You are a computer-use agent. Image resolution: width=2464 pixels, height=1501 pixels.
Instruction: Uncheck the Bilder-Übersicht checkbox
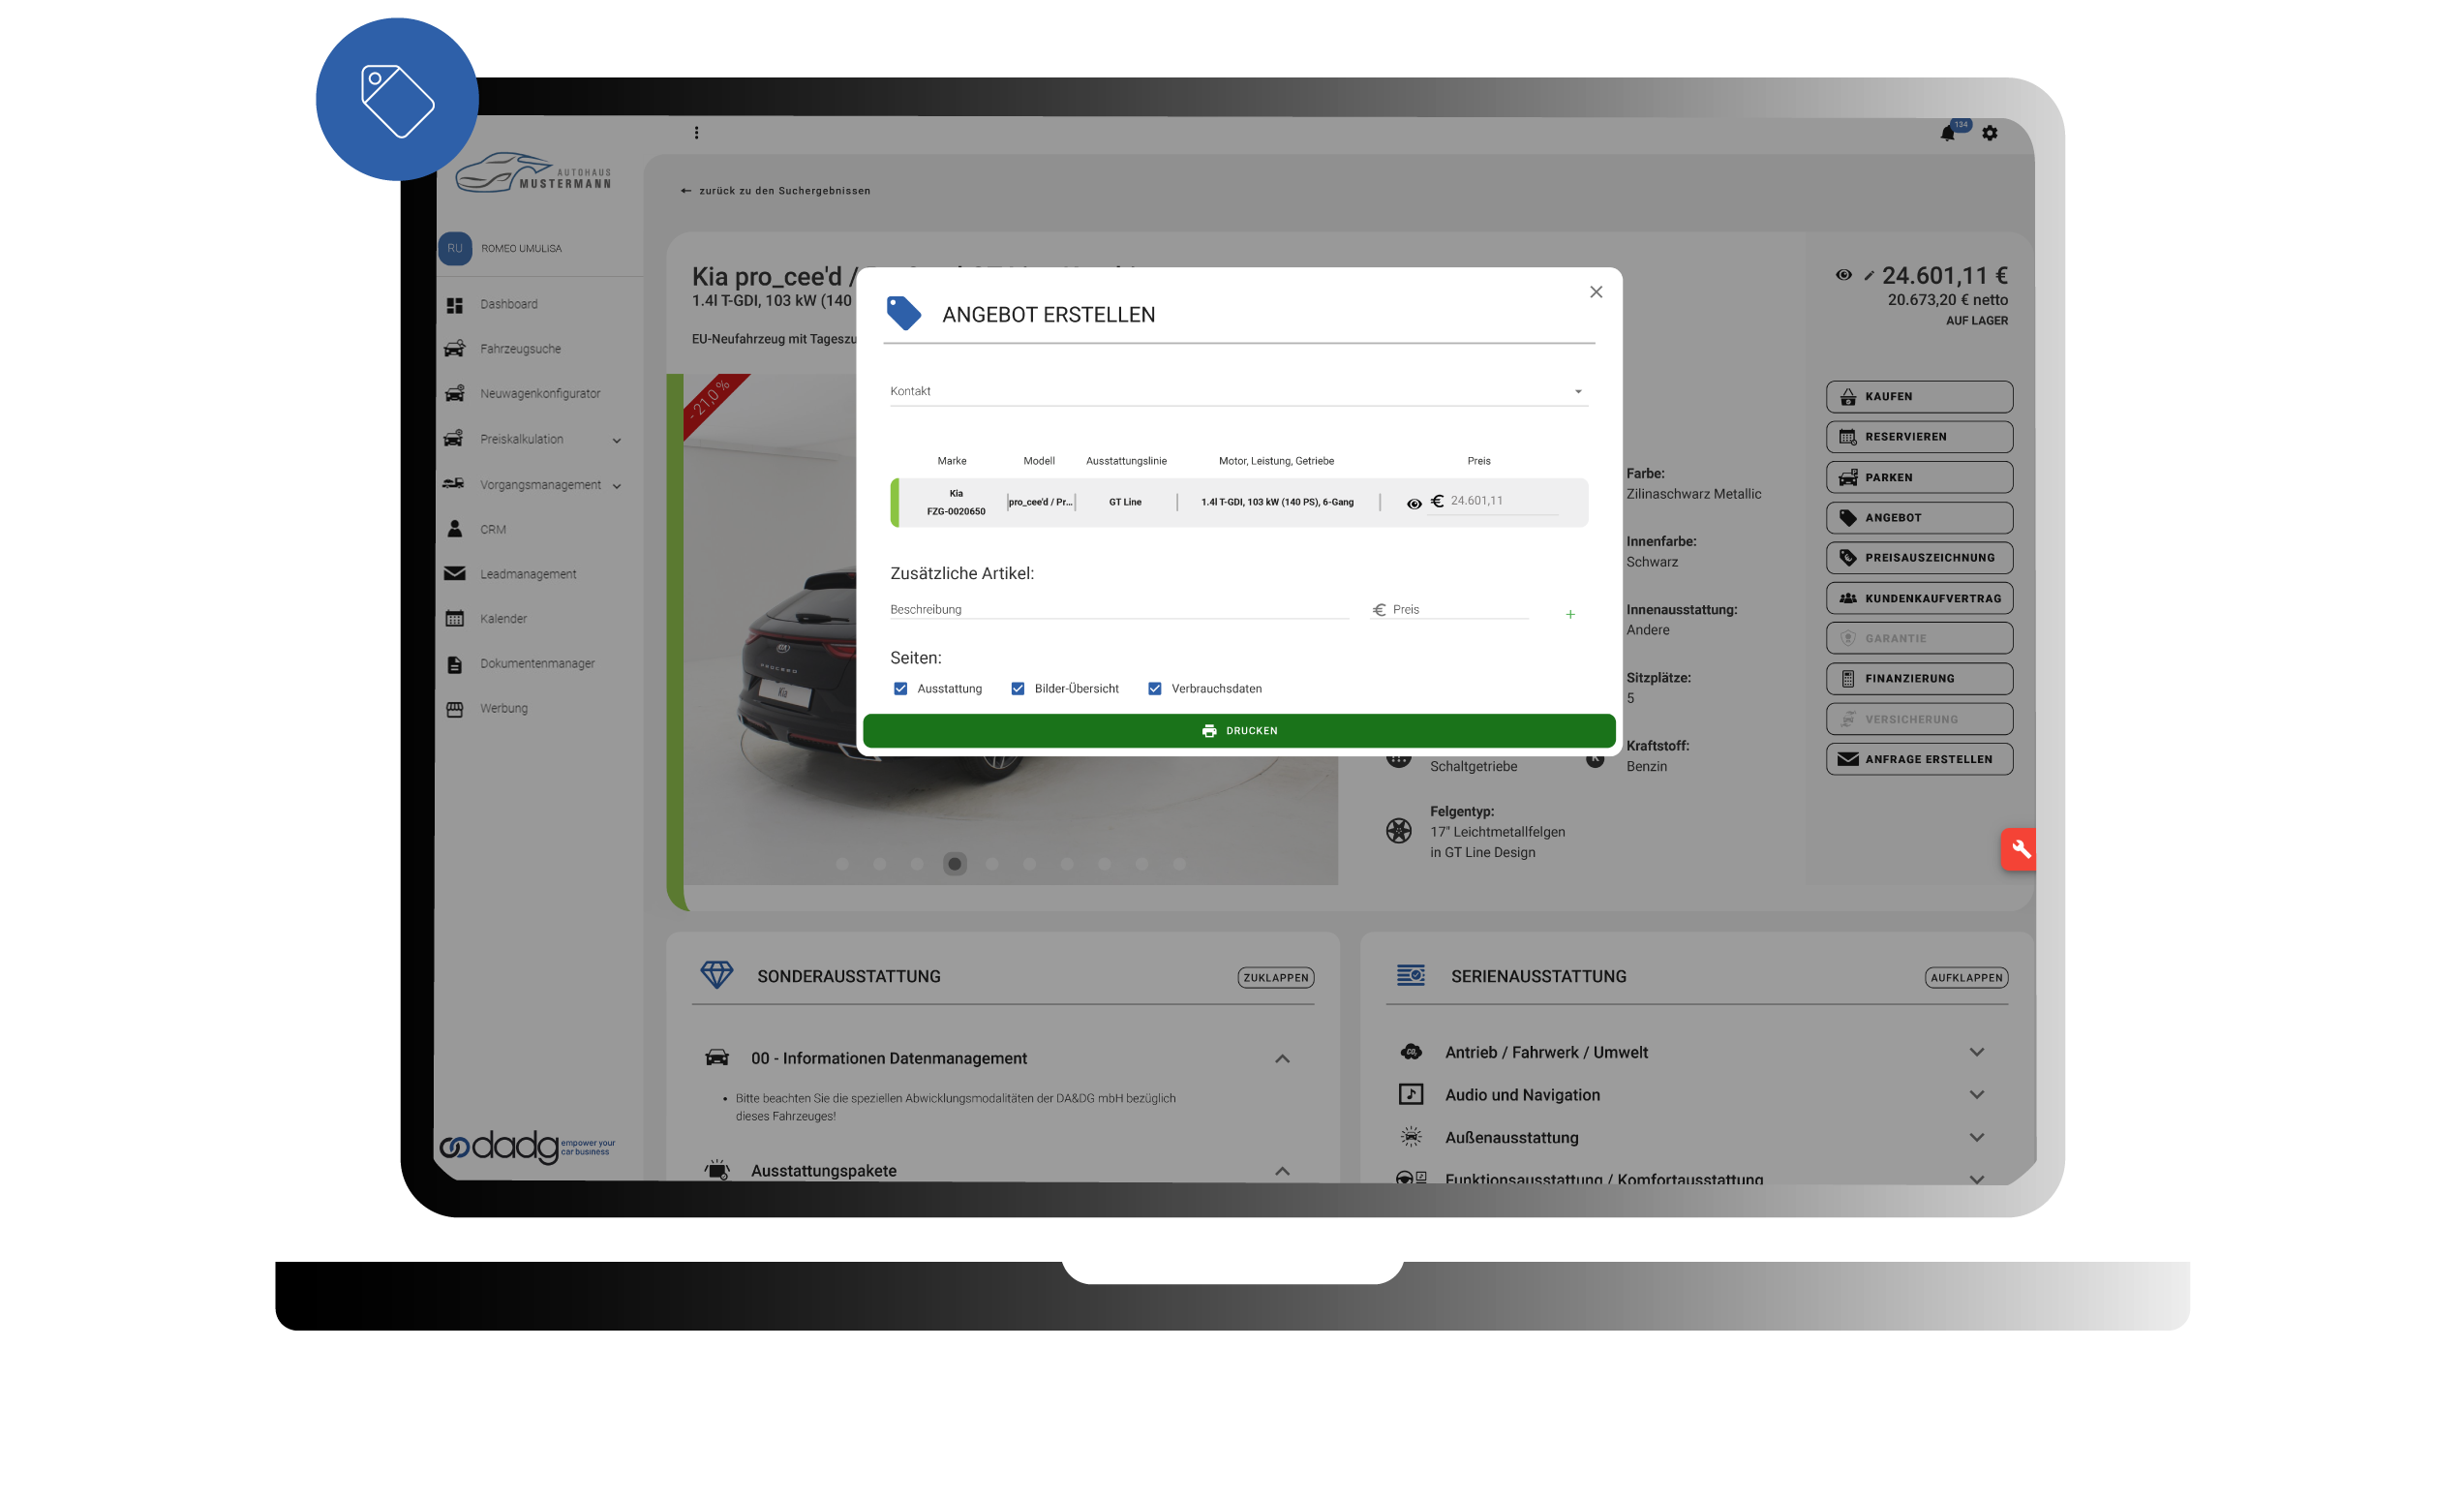pyautogui.click(x=1018, y=689)
